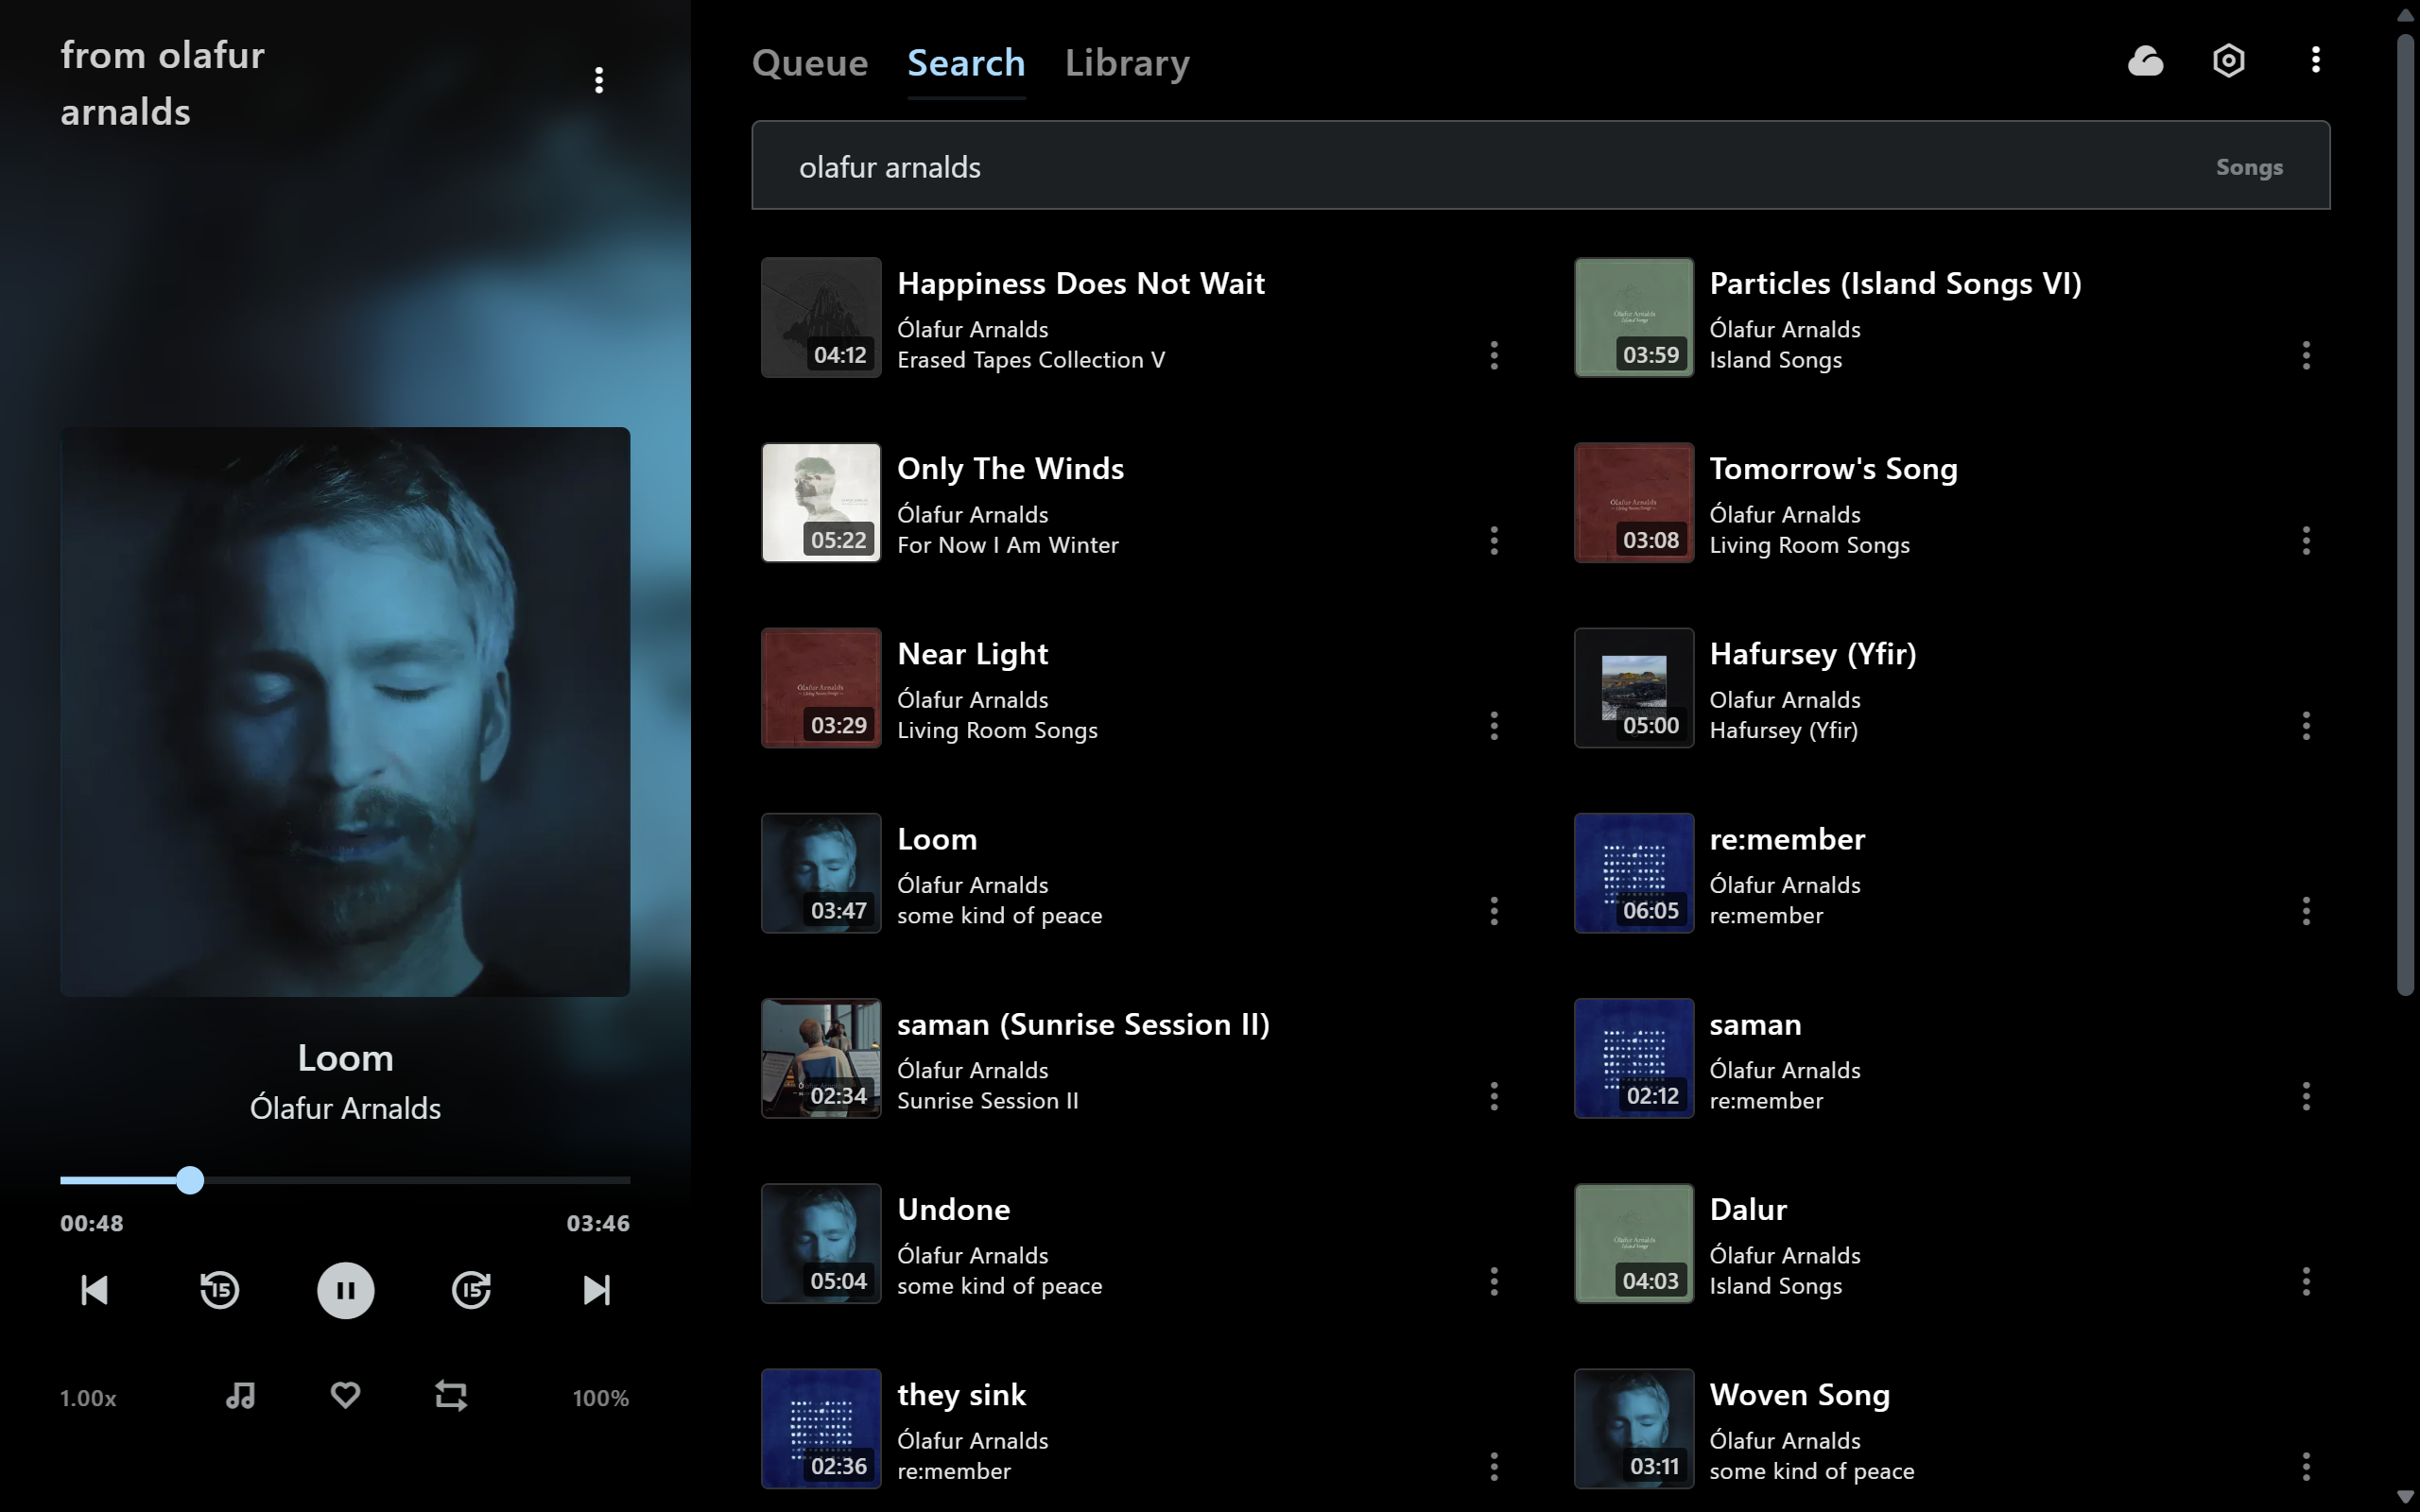This screenshot has width=2420, height=1512.
Task: Toggle repeat mode
Action: click(x=451, y=1396)
